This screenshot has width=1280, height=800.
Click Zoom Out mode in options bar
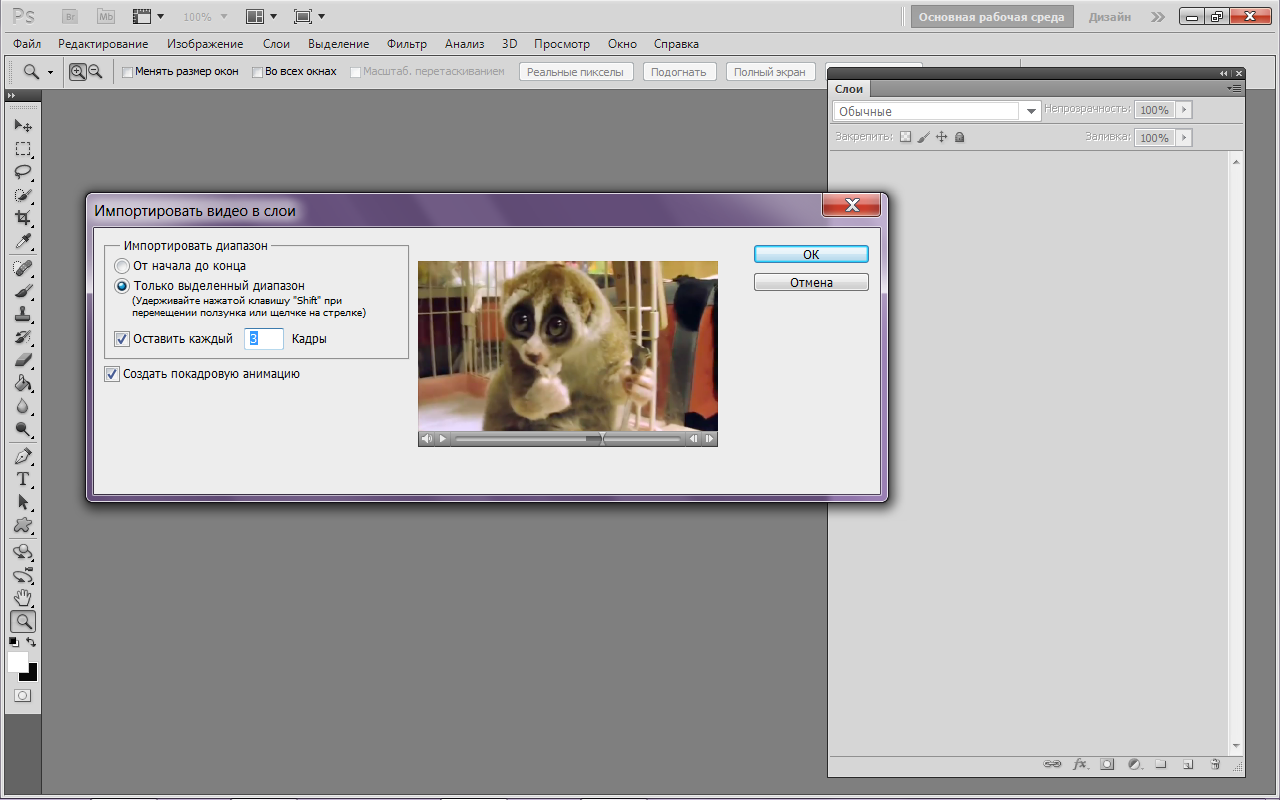[95, 72]
